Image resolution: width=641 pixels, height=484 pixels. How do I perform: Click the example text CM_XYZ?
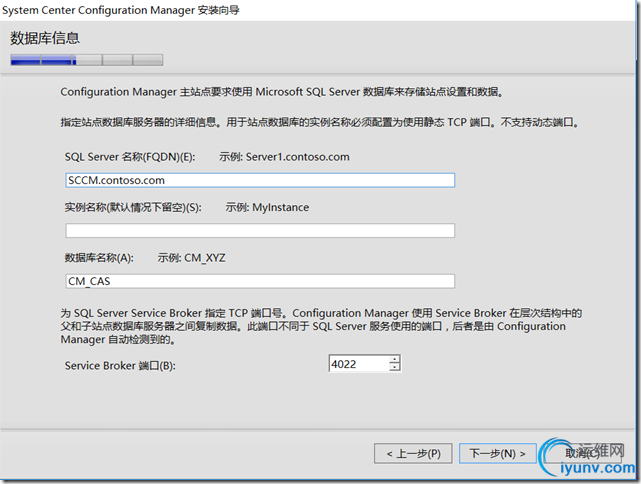(x=204, y=258)
